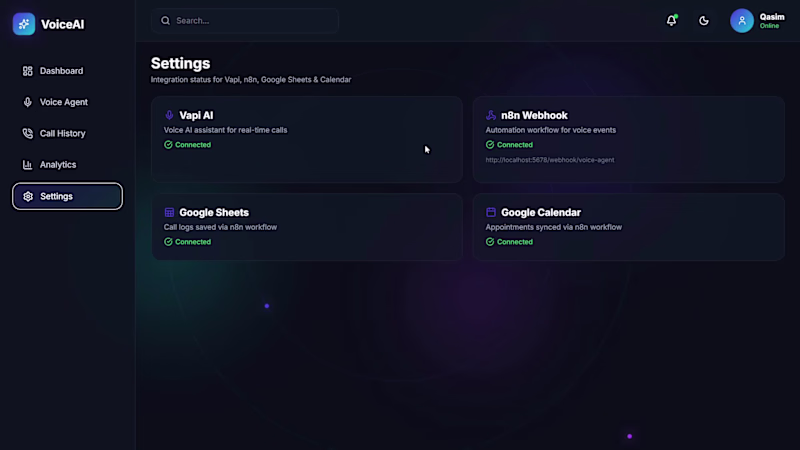Image resolution: width=800 pixels, height=450 pixels.
Task: Click the Google Calendar icon
Action: tap(491, 212)
